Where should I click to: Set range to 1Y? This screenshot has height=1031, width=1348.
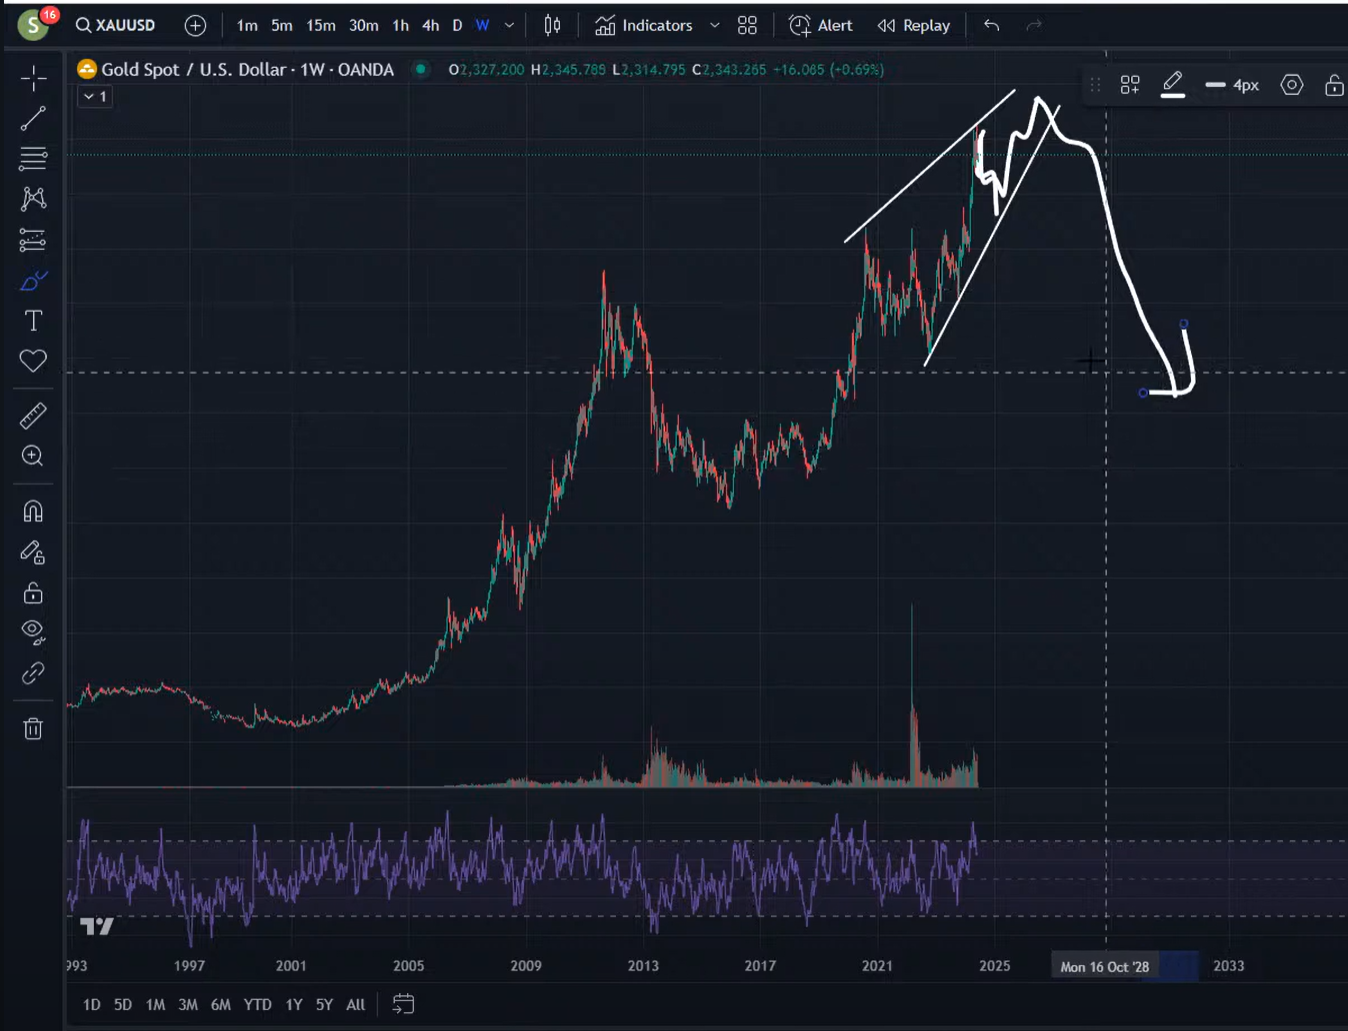click(x=294, y=1005)
